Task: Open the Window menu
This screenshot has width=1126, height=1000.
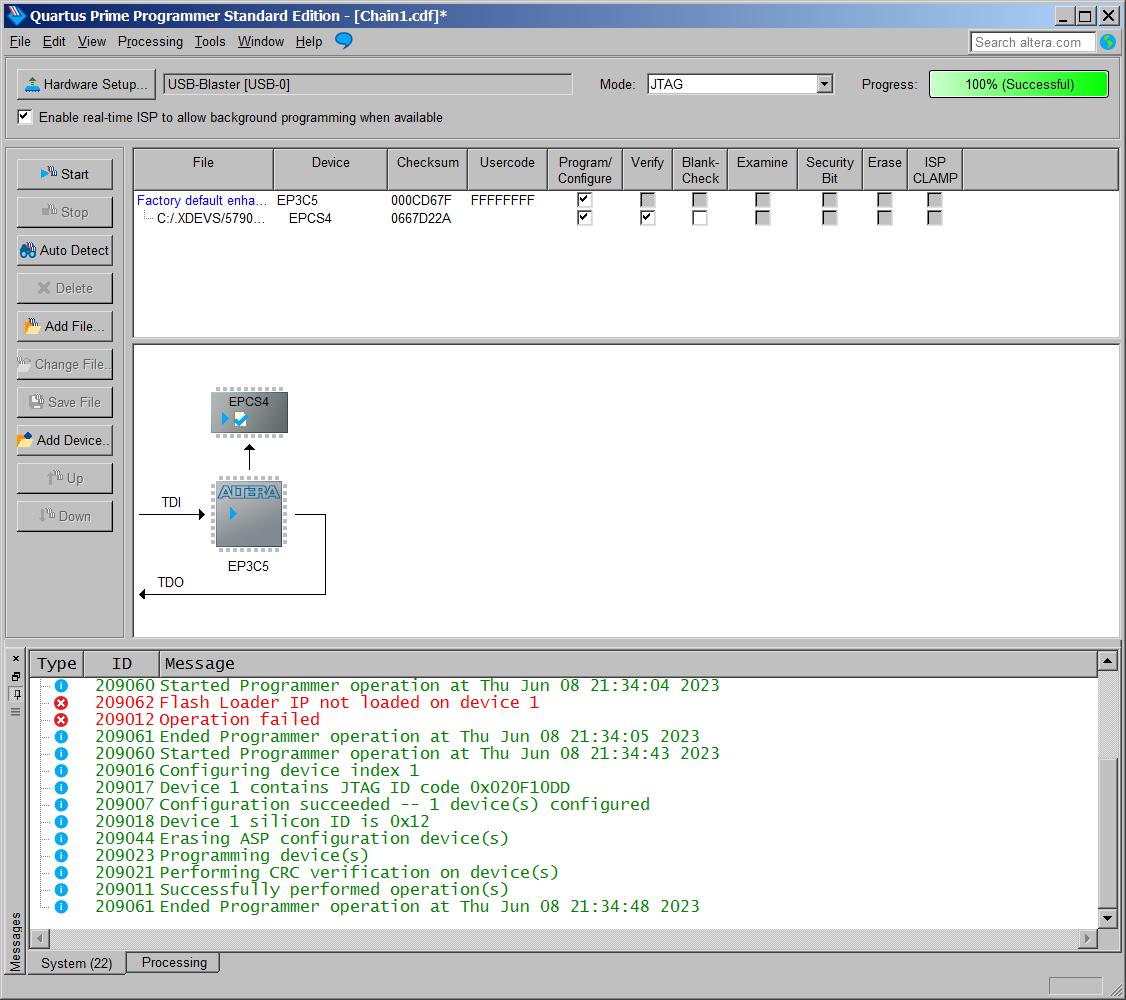Action: point(261,42)
